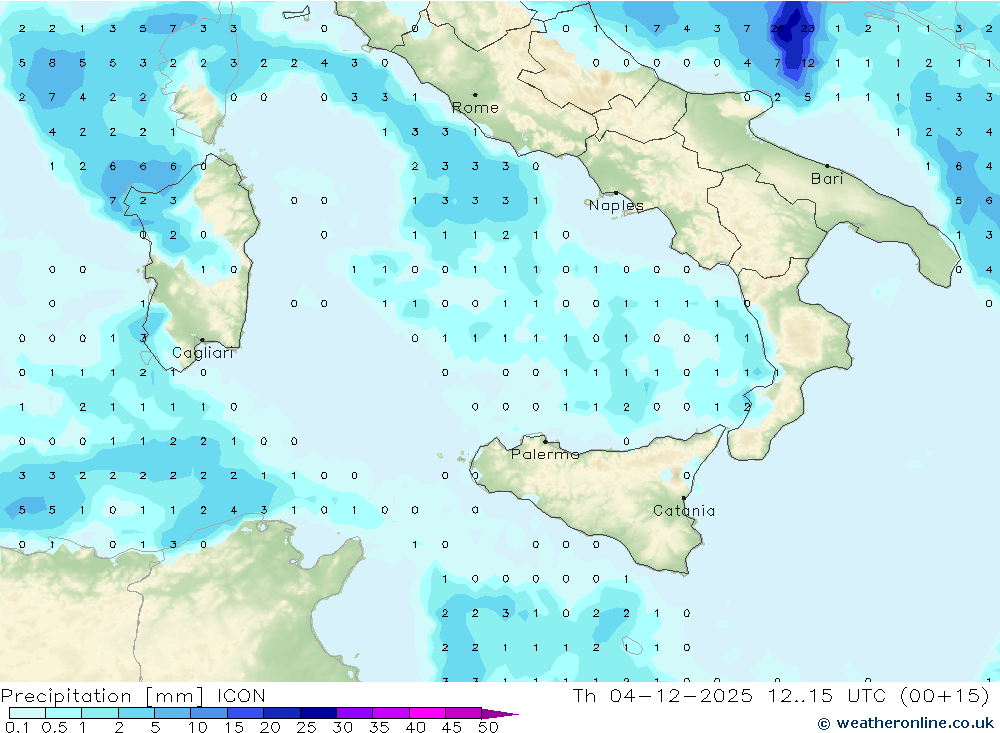Click the '0.1' legend scale value
1000x733 pixels.
pyautogui.click(x=17, y=727)
